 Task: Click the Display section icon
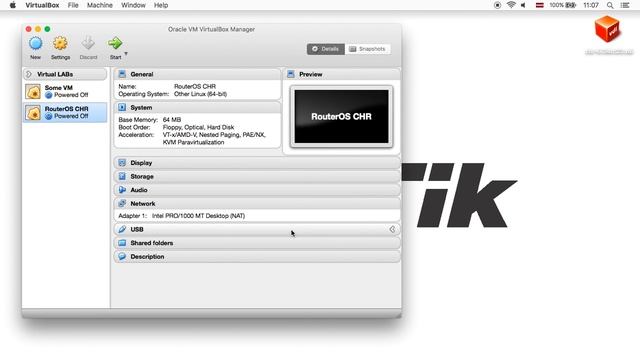tap(122, 162)
